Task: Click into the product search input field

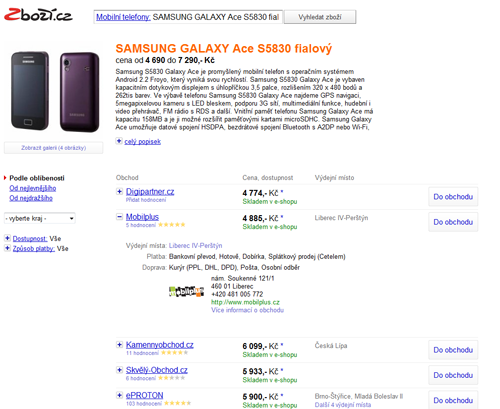Action: [x=188, y=17]
